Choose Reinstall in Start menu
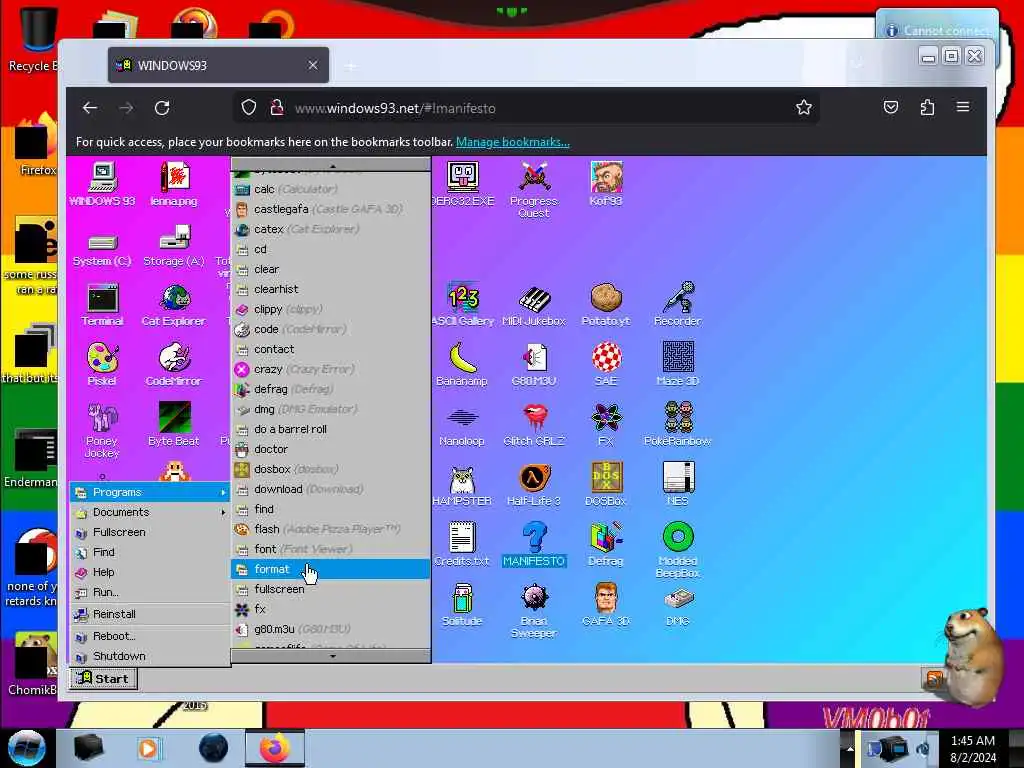1024x768 pixels. pos(150,614)
